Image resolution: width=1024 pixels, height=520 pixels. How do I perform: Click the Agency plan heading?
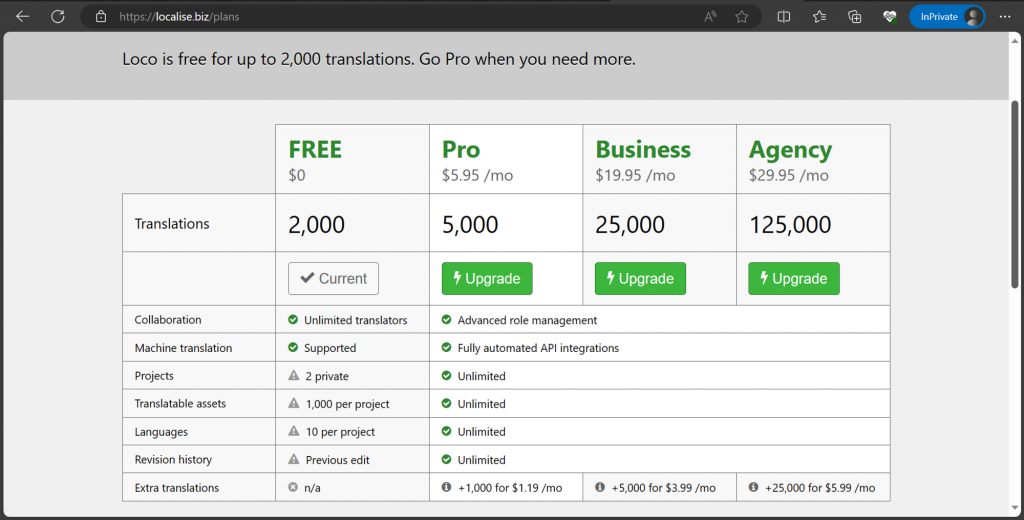(790, 151)
